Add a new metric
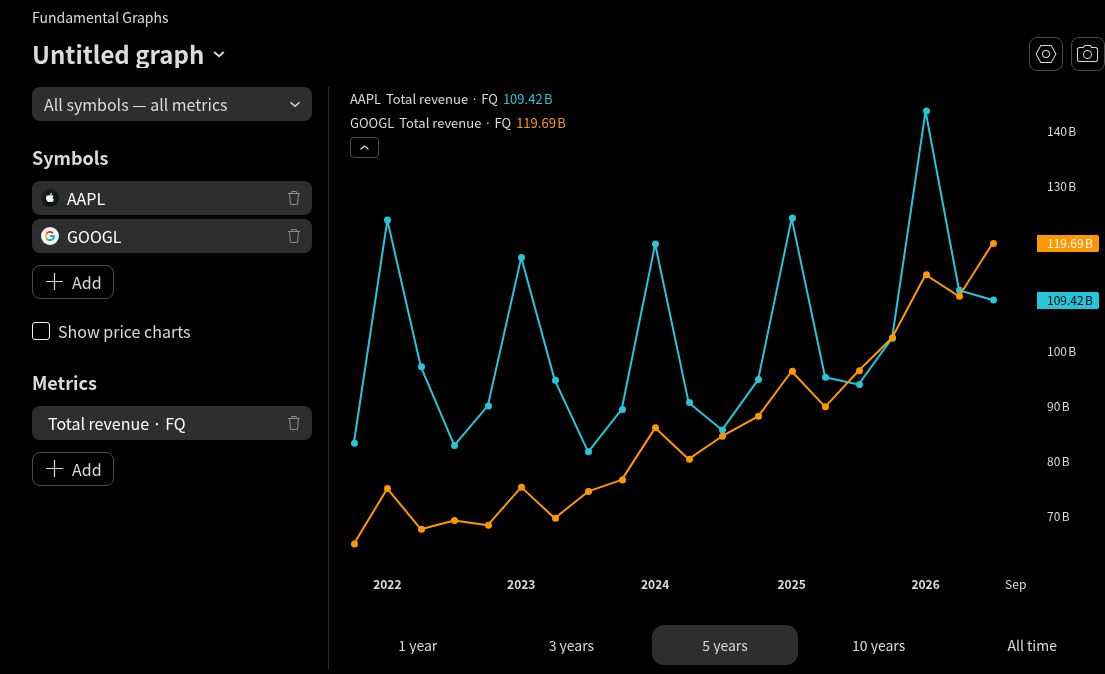This screenshot has height=674, width=1105. [73, 469]
